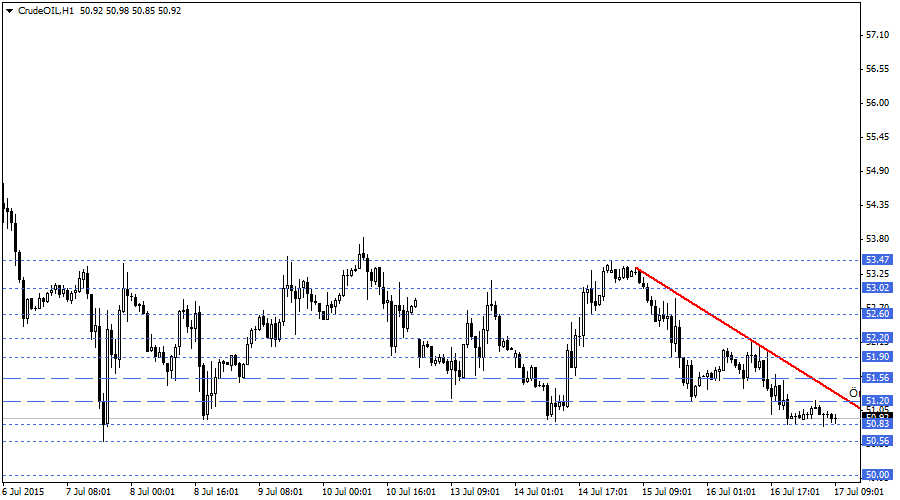Click the small circle marker above 51.20
This screenshot has width=900, height=500.
pyautogui.click(x=853, y=392)
